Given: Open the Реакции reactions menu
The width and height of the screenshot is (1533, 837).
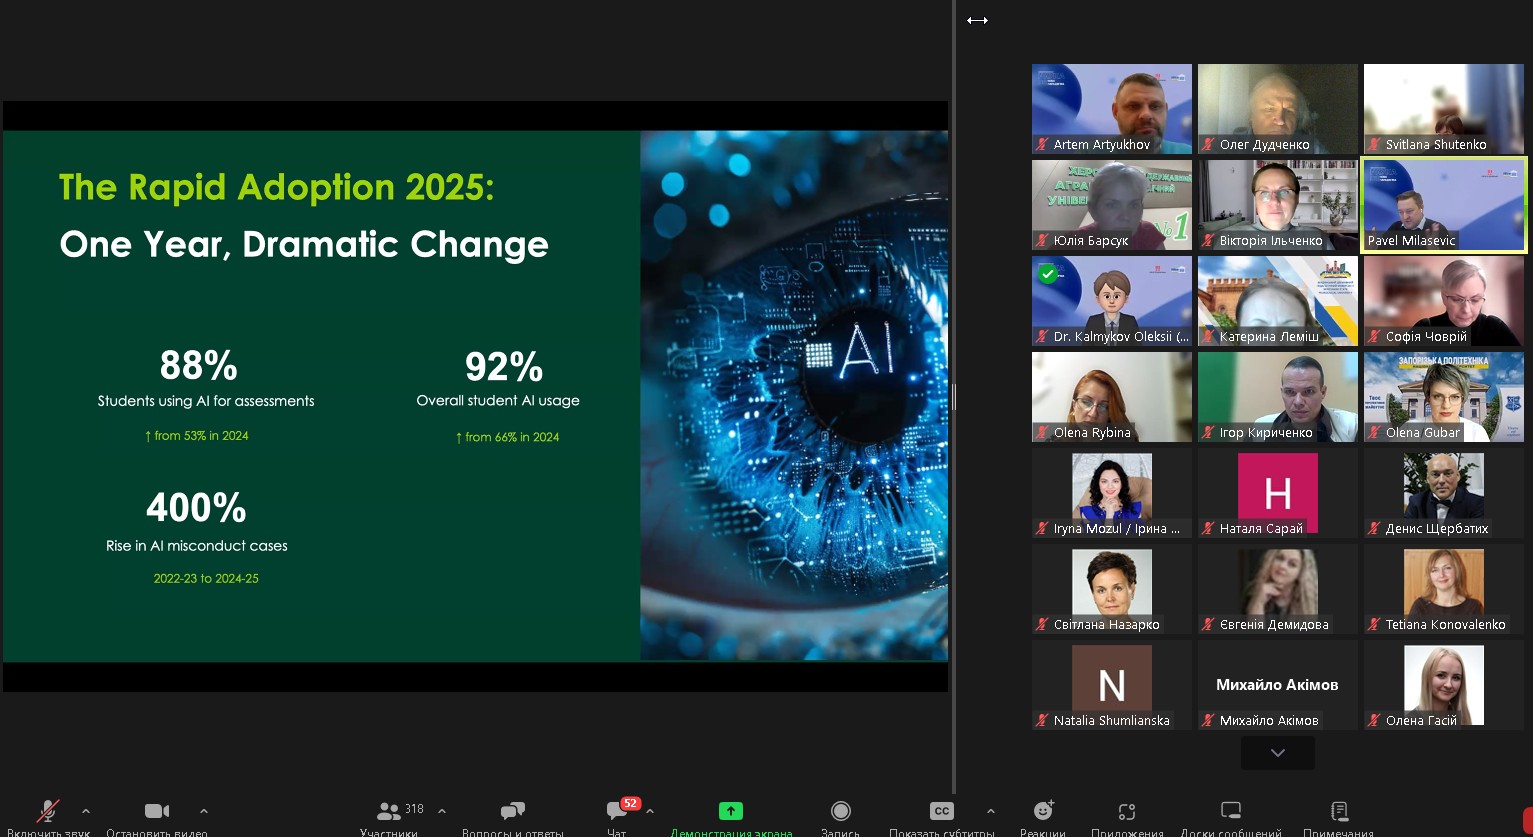Looking at the screenshot, I should tap(1043, 811).
